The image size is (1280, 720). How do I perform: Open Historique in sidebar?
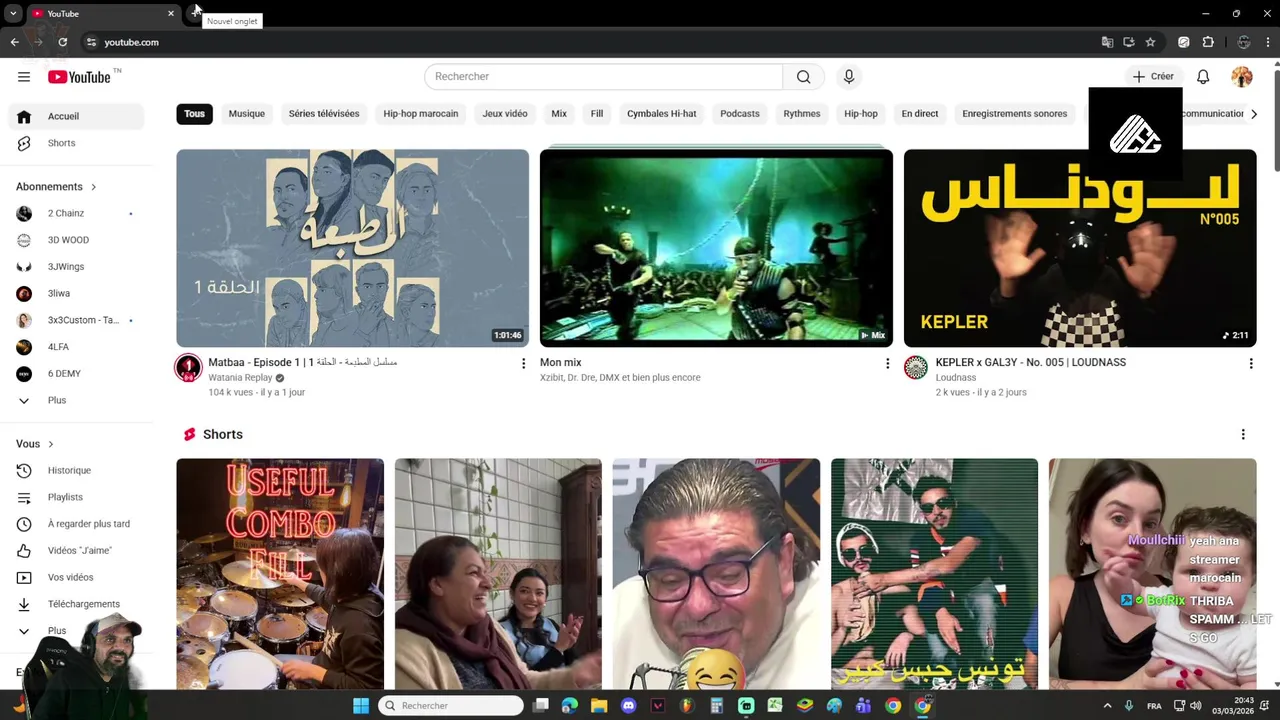pos(77,470)
